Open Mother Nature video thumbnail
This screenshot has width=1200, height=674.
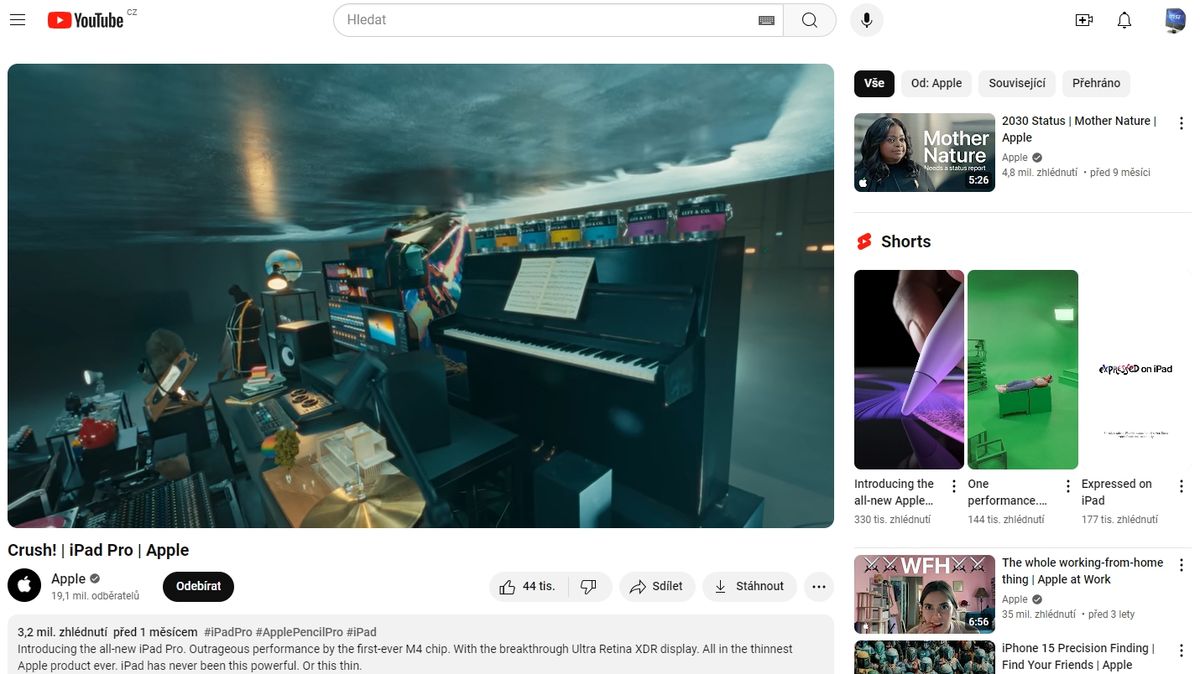(x=924, y=152)
